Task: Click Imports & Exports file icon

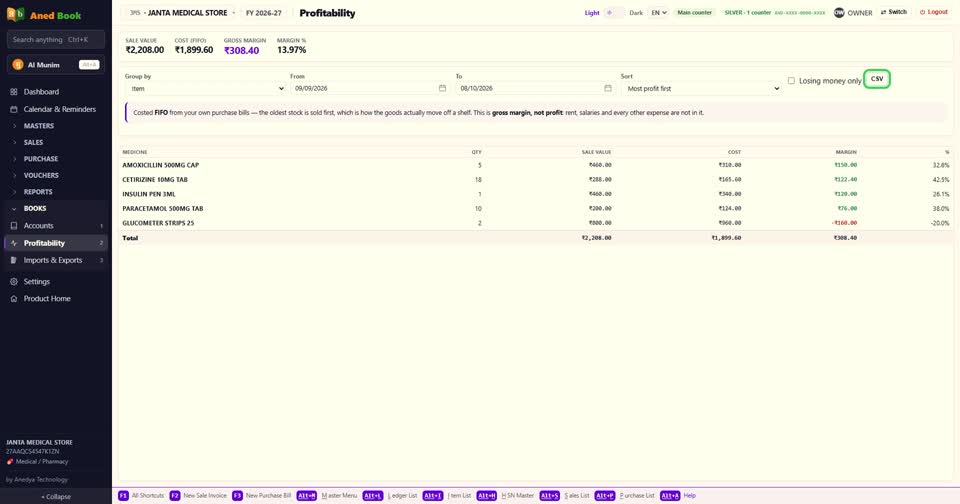Action: tap(13, 260)
